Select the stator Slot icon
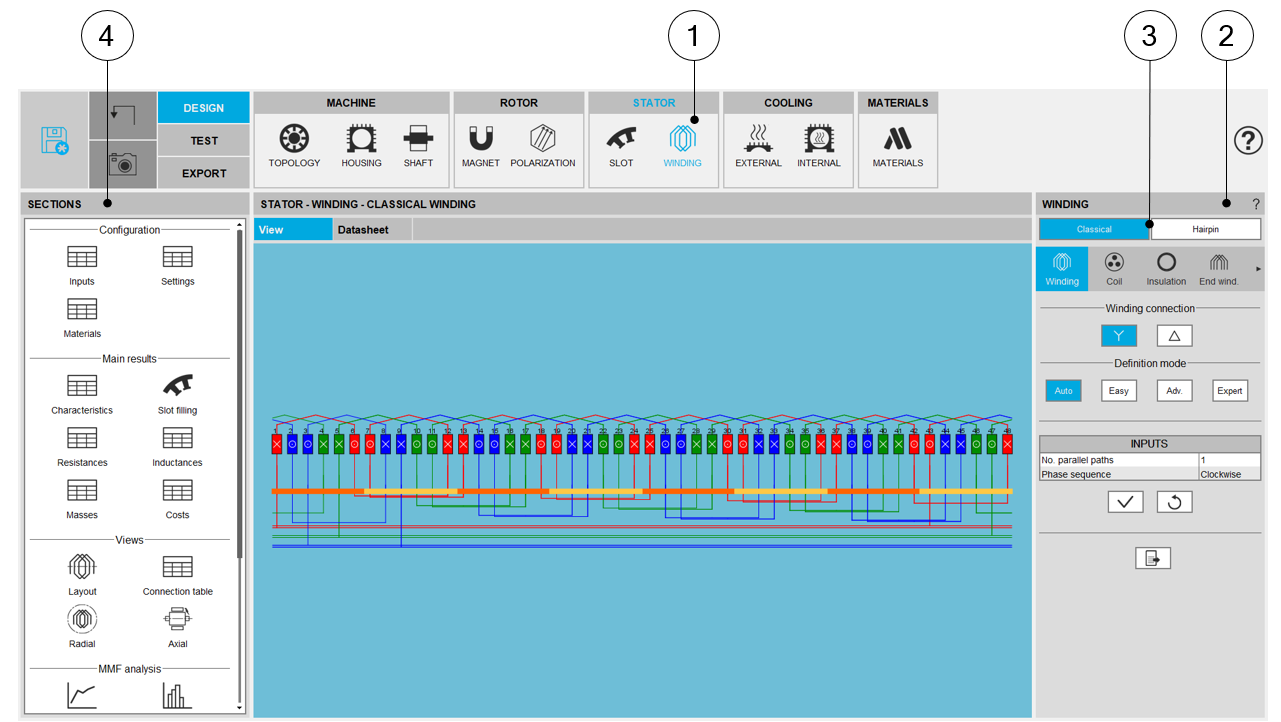 [621, 146]
